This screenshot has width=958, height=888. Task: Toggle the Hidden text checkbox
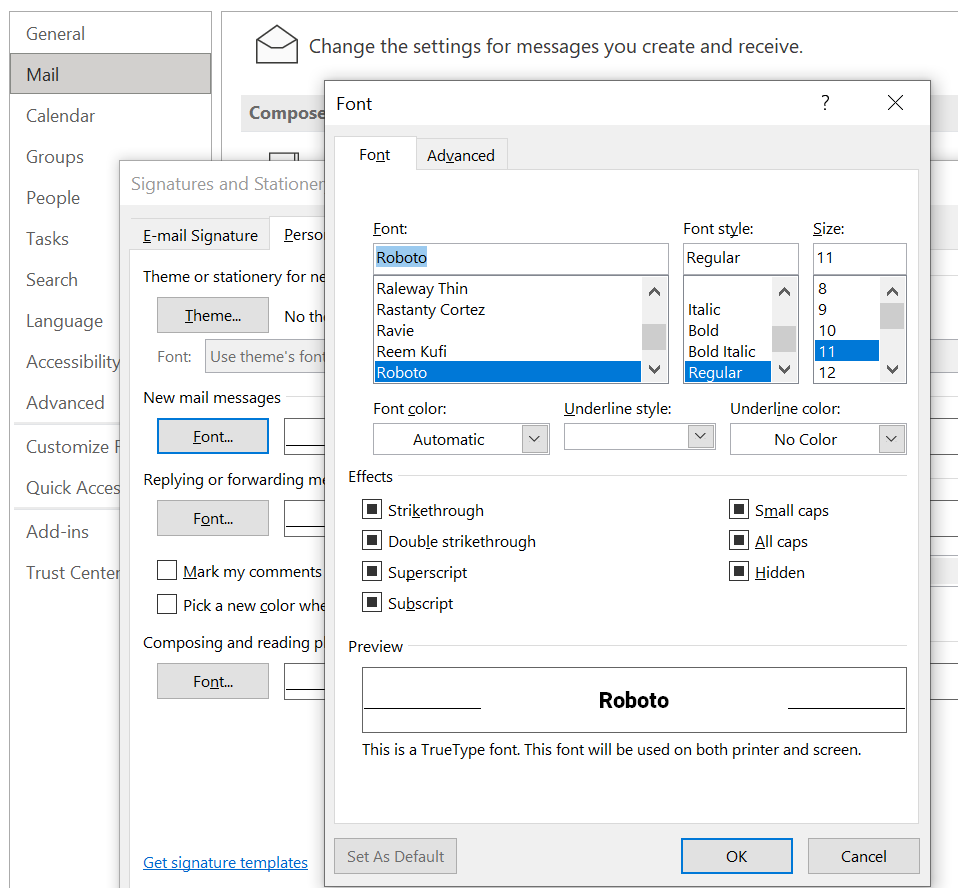pos(739,571)
